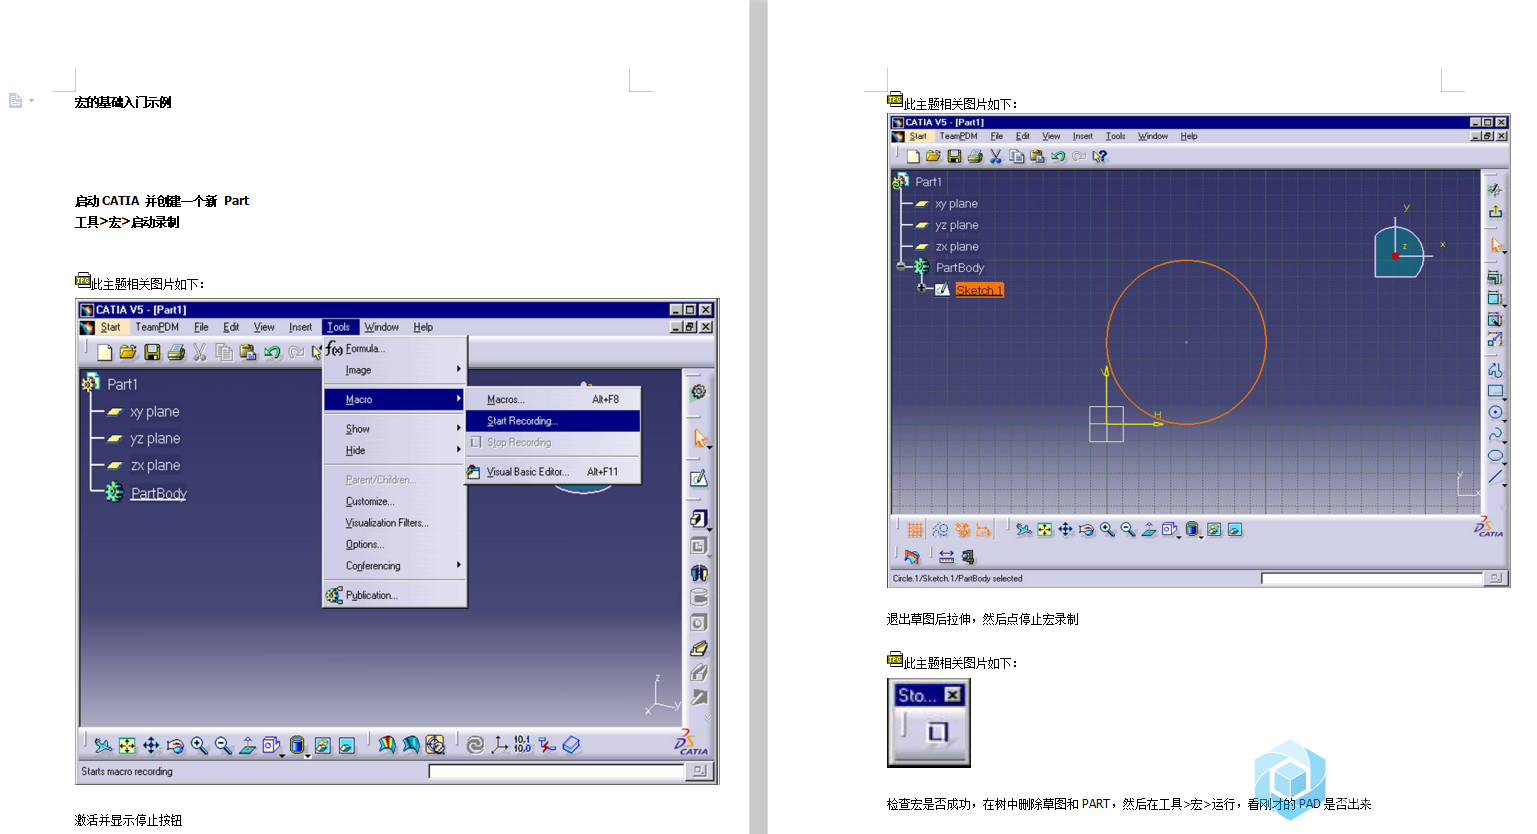Image resolution: width=1537 pixels, height=834 pixels.
Task: Click Open folder icon in menu screenshot
Action: click(x=128, y=352)
